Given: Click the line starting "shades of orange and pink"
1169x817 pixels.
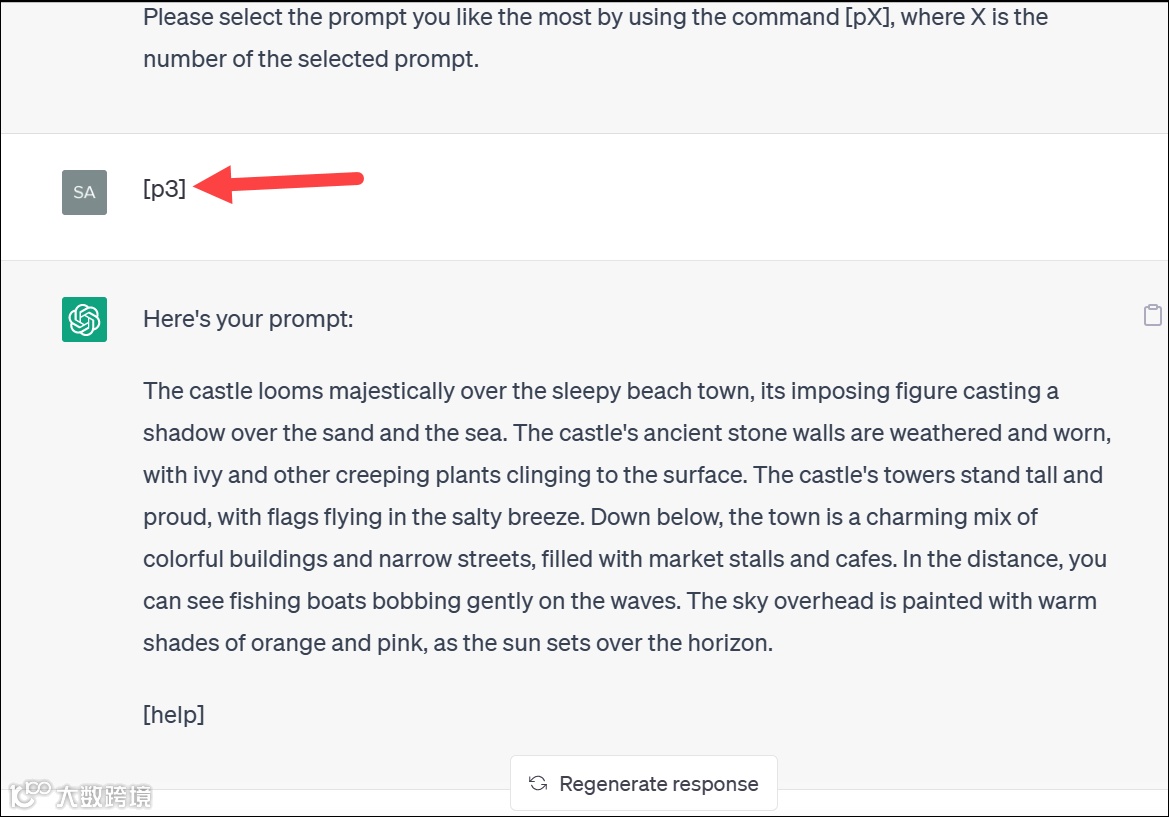Looking at the screenshot, I should point(457,643).
